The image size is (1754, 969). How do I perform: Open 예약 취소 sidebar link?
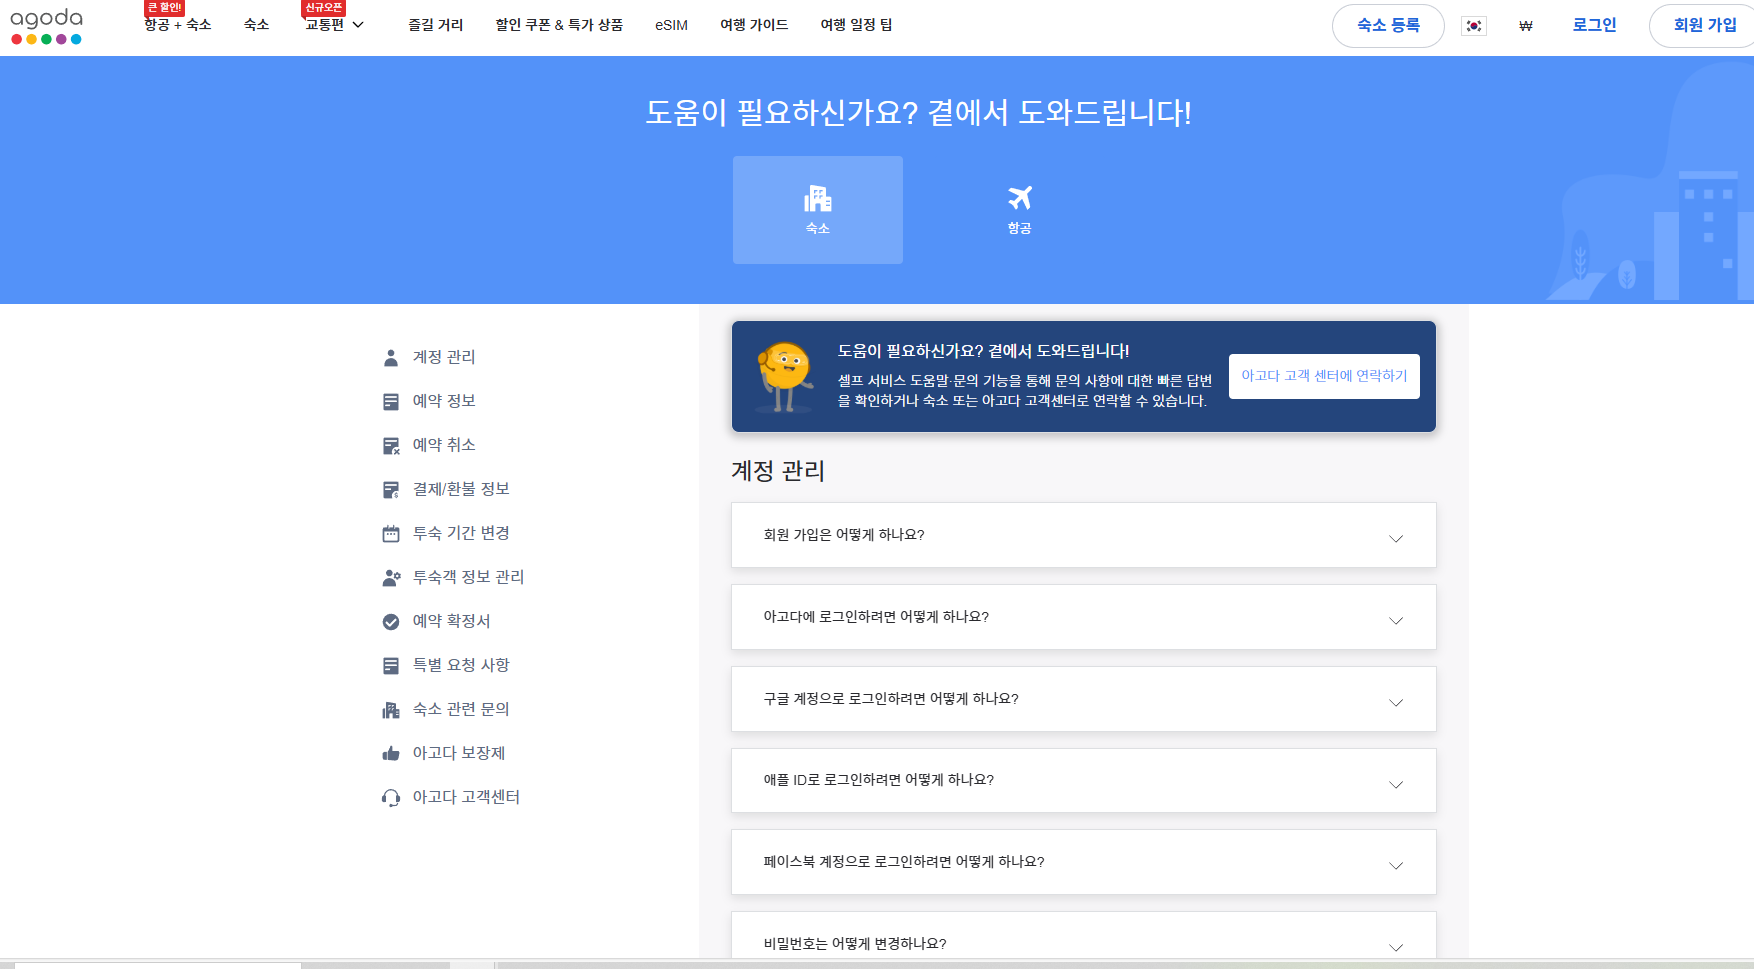444,445
